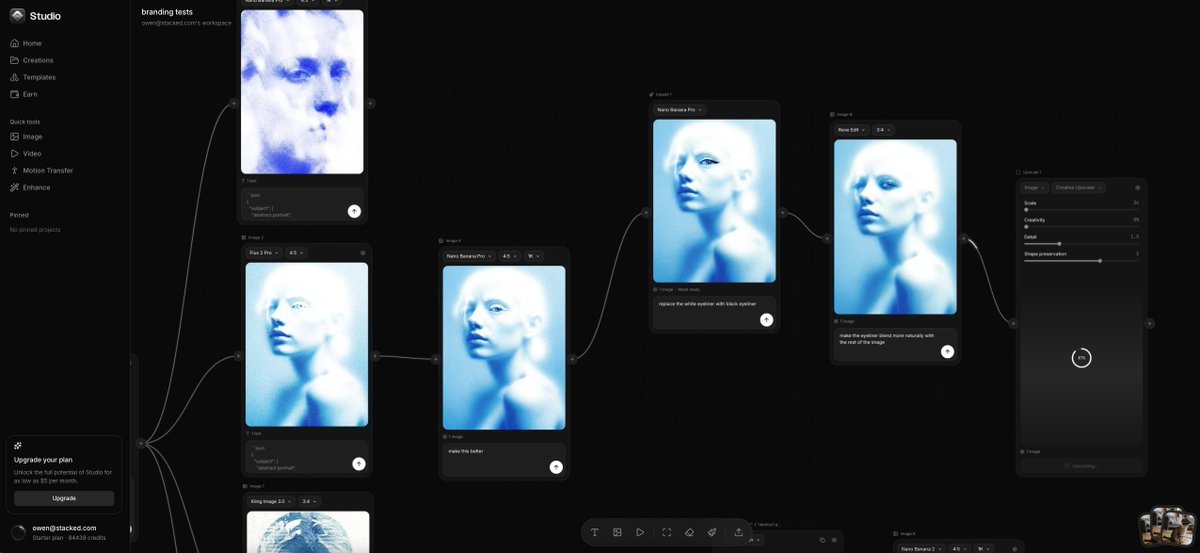Select the Image tool in bottom toolbar

(x=617, y=532)
